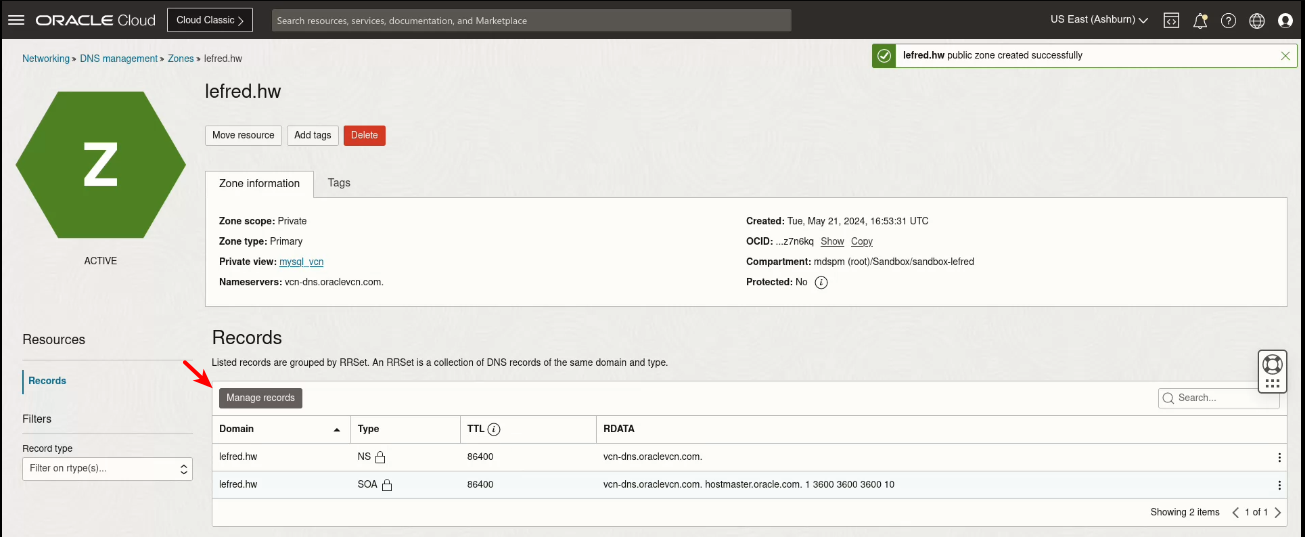Click the top resource search field
The height and width of the screenshot is (537, 1305).
pos(531,20)
